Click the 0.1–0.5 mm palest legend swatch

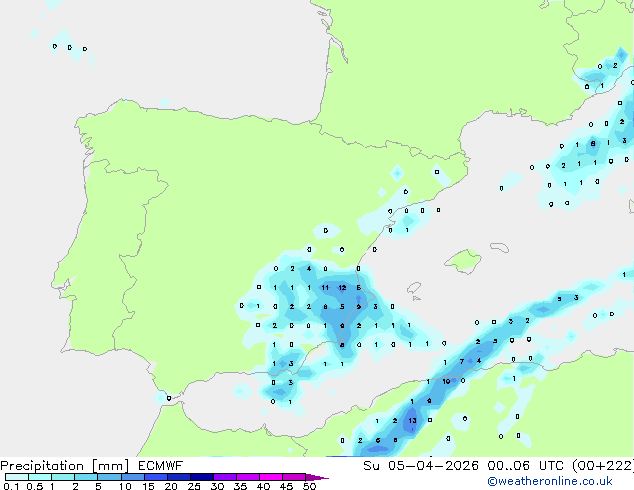click(x=17, y=477)
